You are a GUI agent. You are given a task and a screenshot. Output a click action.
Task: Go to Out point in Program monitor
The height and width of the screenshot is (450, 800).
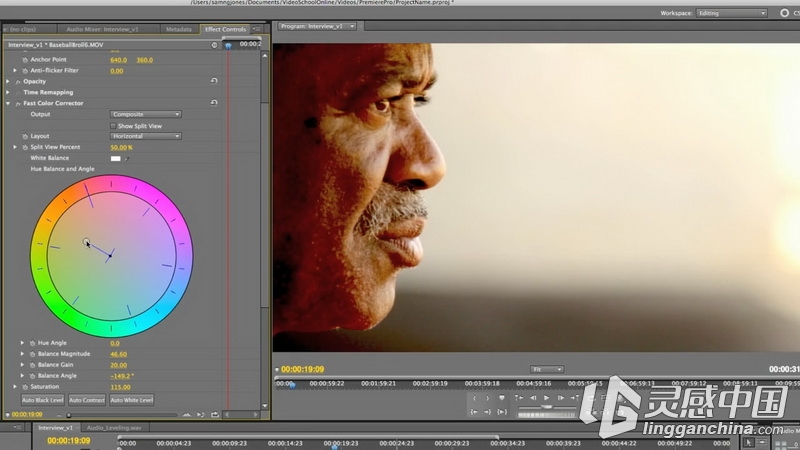pos(488,412)
